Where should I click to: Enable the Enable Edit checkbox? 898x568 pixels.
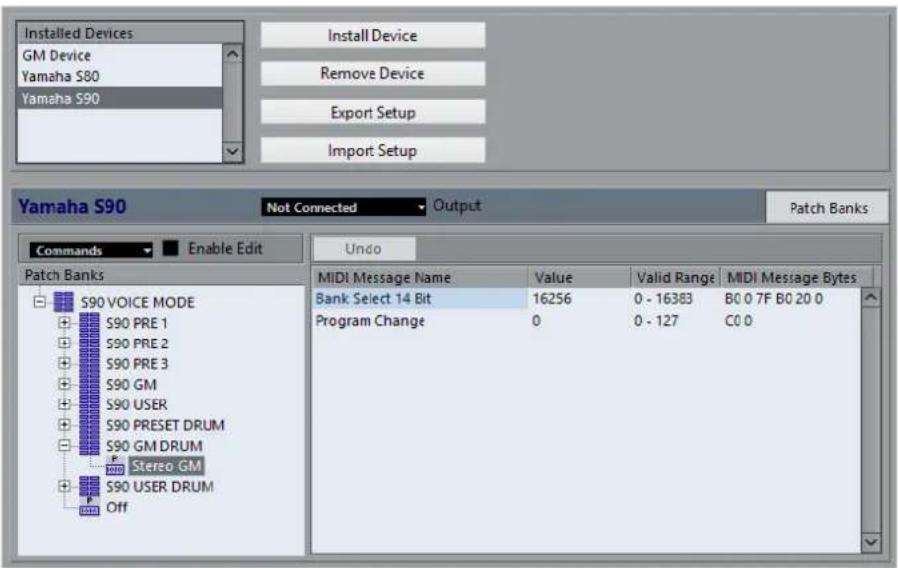click(x=171, y=248)
